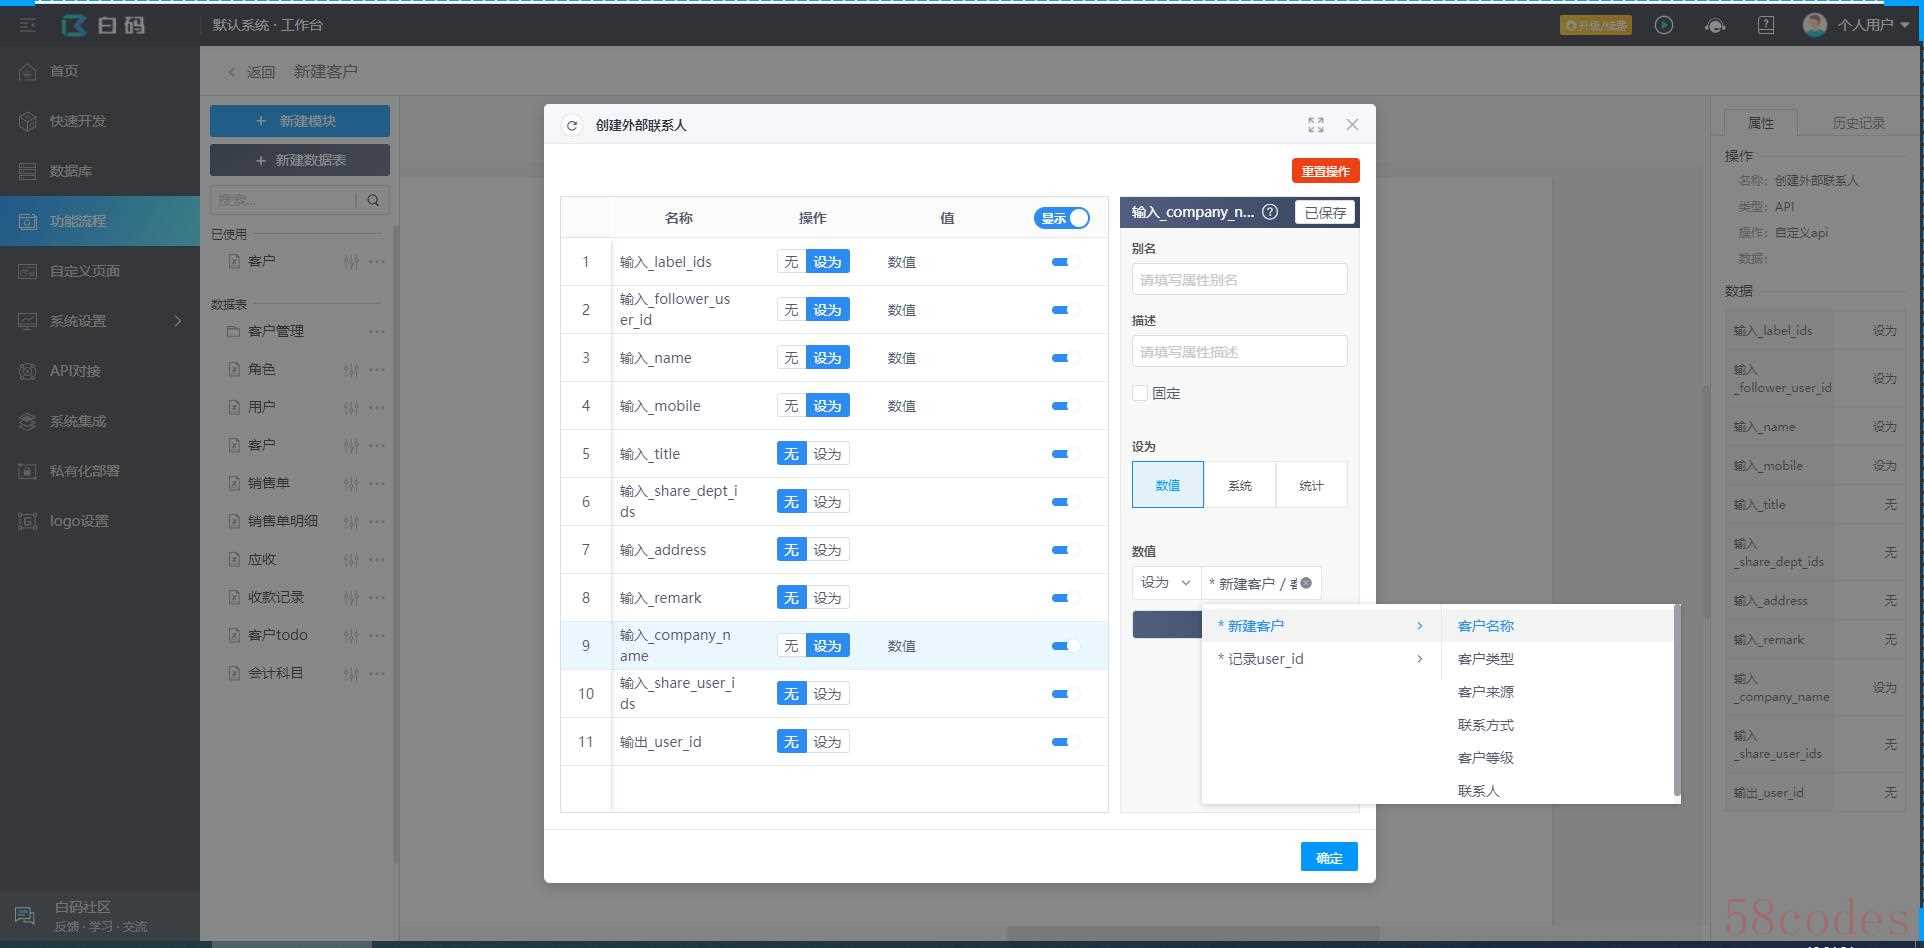Click the 描述 input field
This screenshot has width=1924, height=948.
1239,351
